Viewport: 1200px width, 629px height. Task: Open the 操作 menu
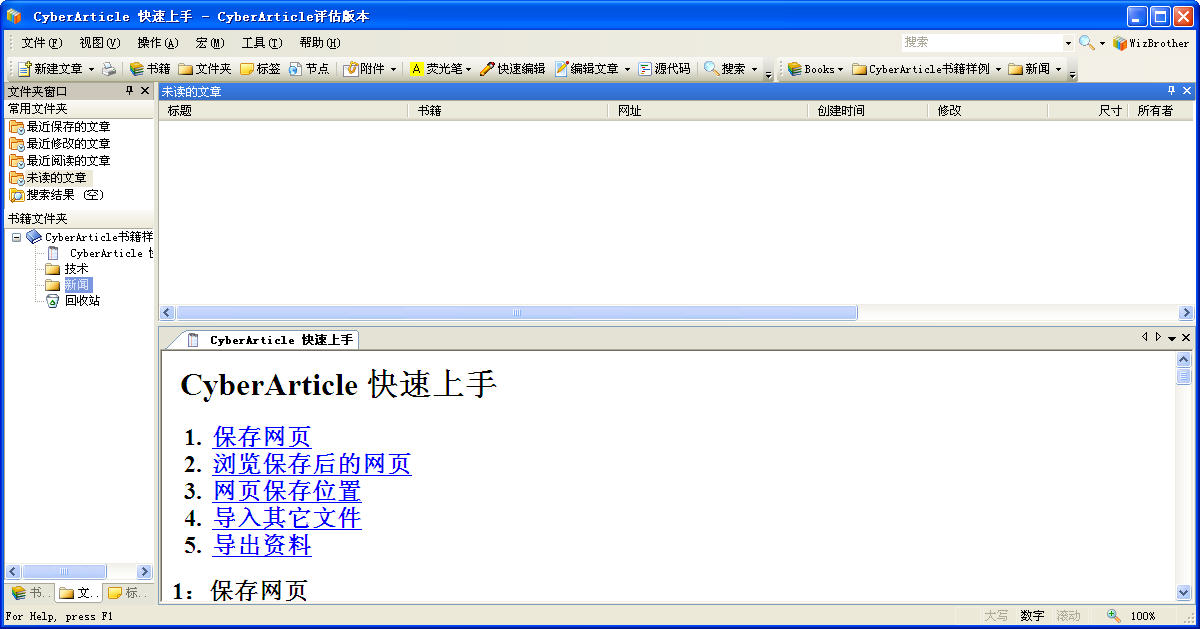click(157, 43)
